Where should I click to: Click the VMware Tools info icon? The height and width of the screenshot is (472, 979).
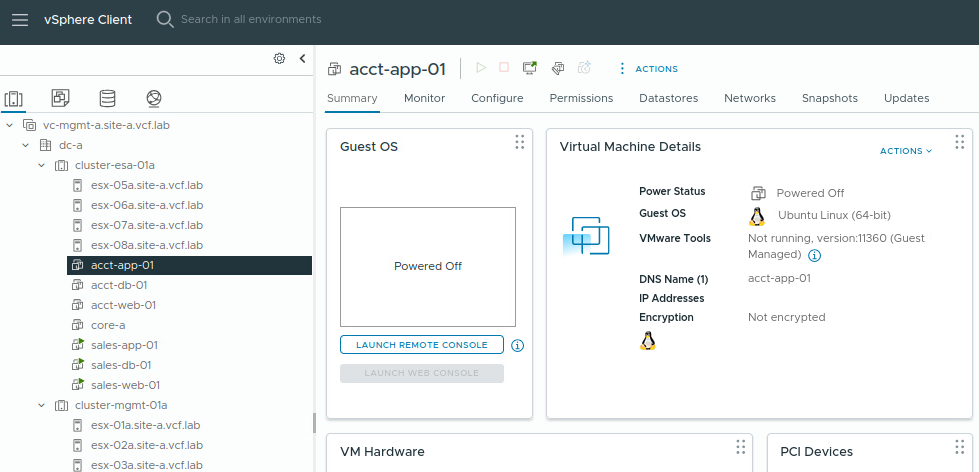815,256
